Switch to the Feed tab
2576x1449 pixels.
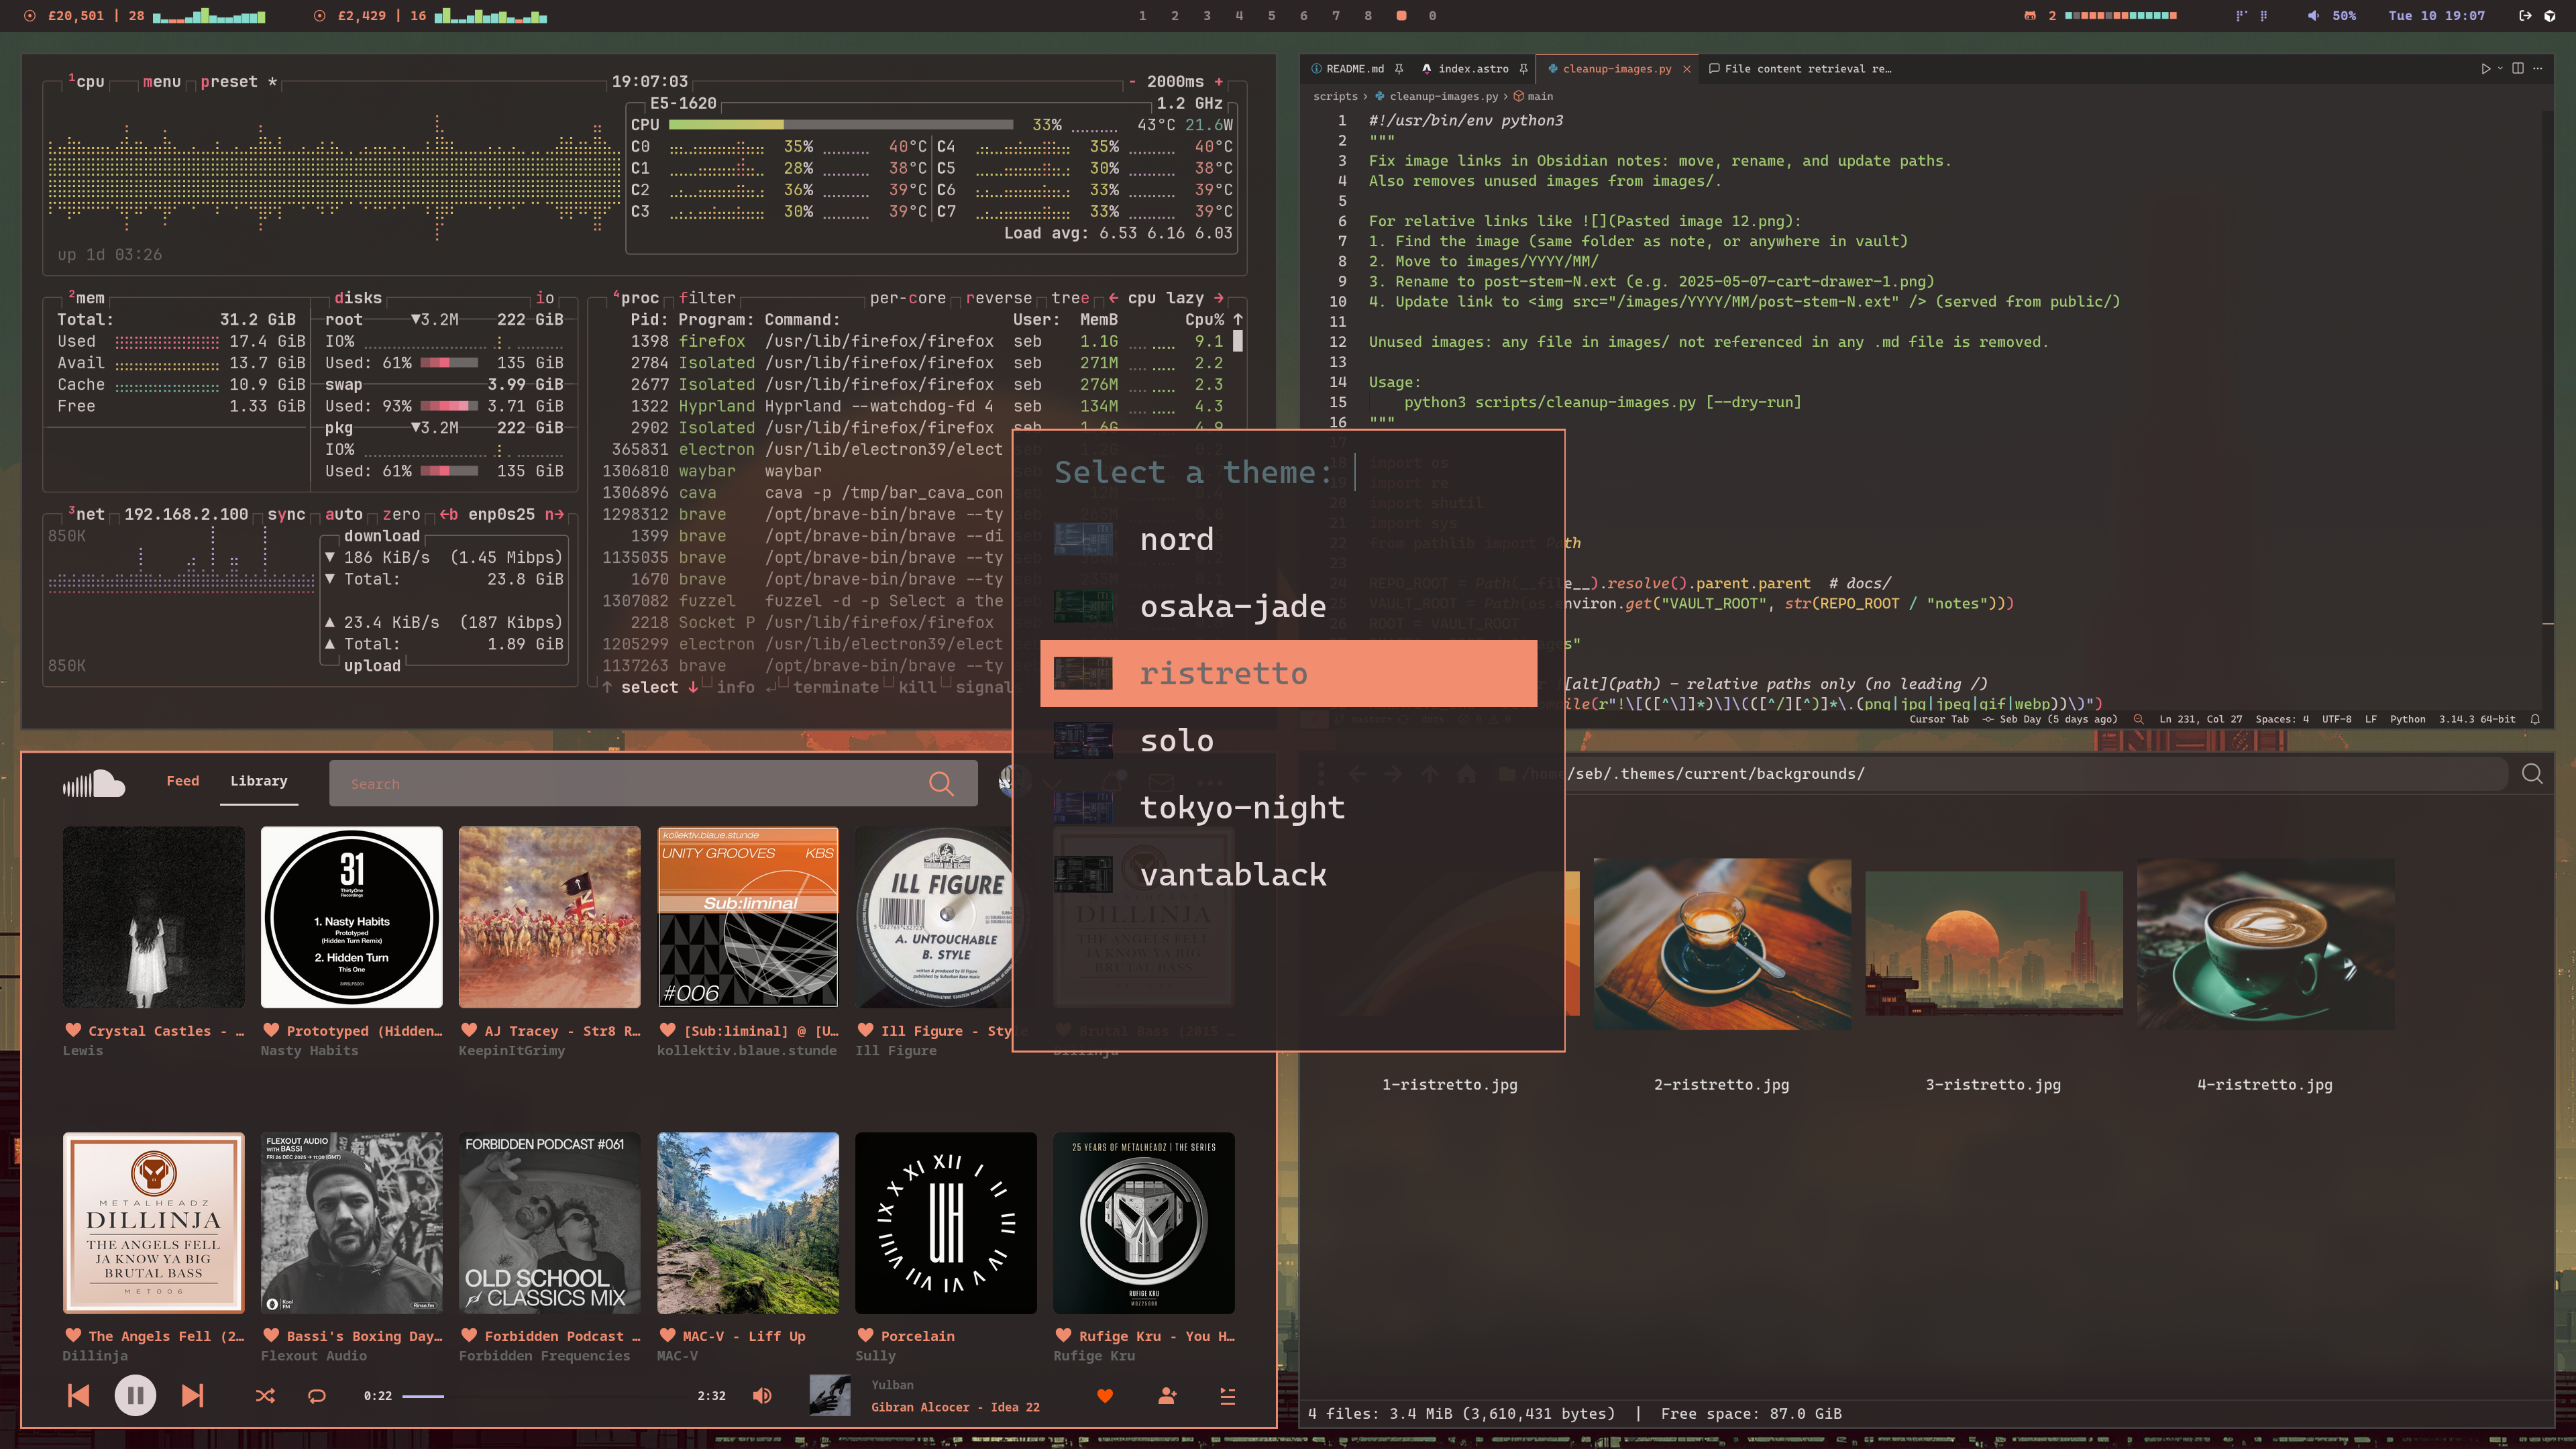[x=182, y=781]
